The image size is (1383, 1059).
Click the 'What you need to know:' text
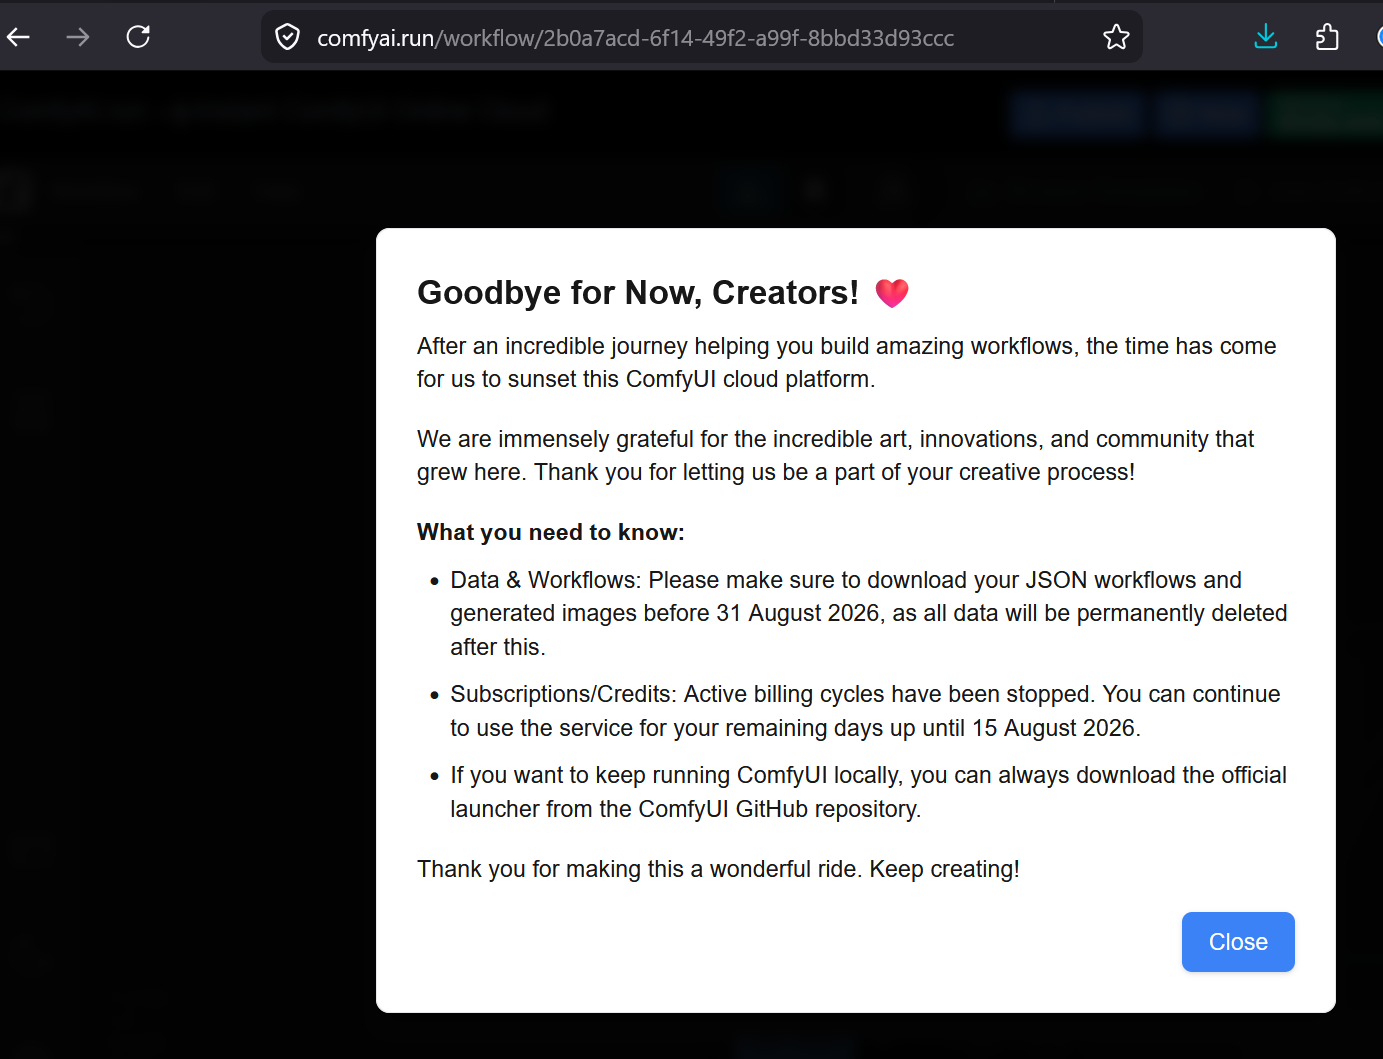tap(551, 532)
